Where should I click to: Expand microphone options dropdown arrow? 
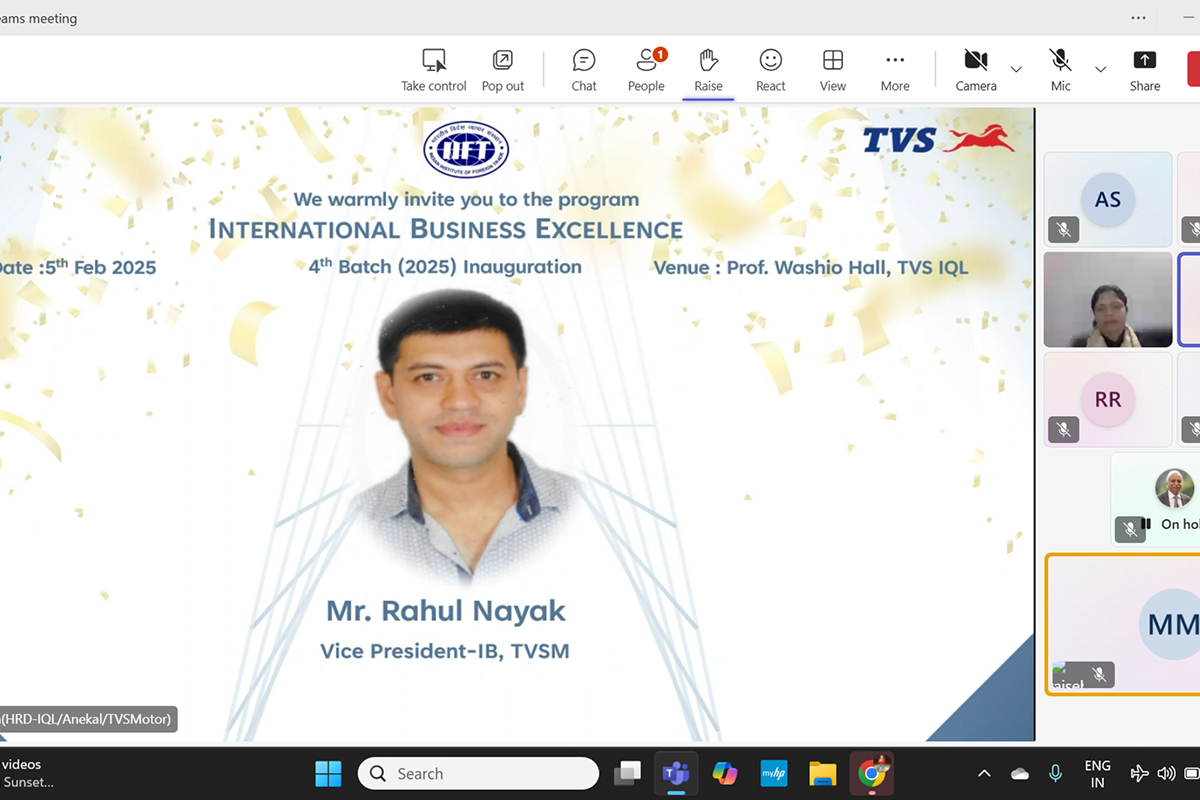(1100, 70)
